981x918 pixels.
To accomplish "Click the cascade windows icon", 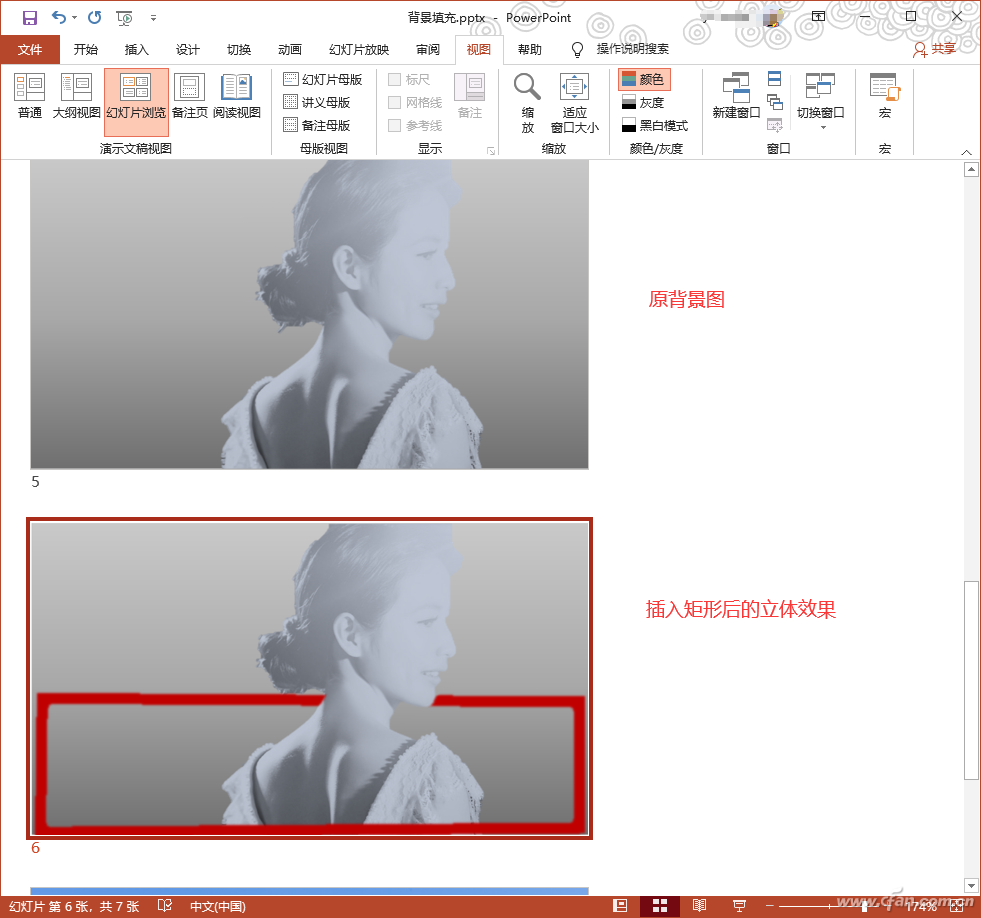I will 775,102.
